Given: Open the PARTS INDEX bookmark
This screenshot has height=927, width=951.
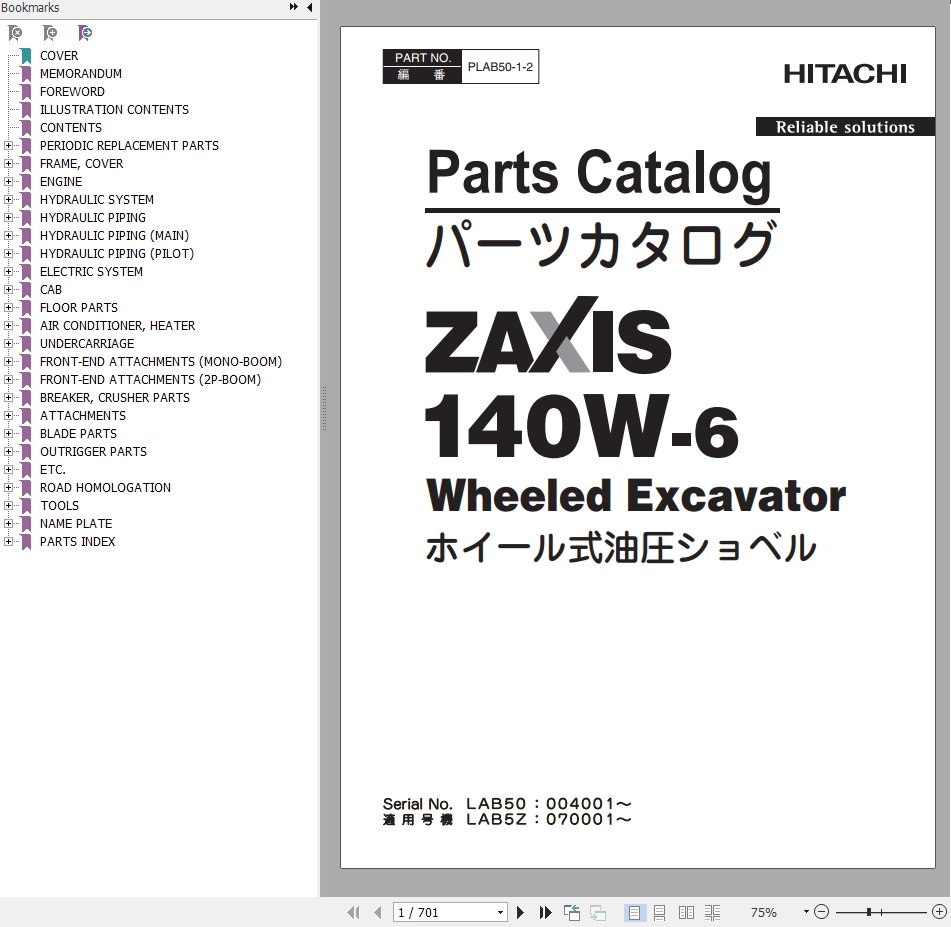Looking at the screenshot, I should point(78,542).
